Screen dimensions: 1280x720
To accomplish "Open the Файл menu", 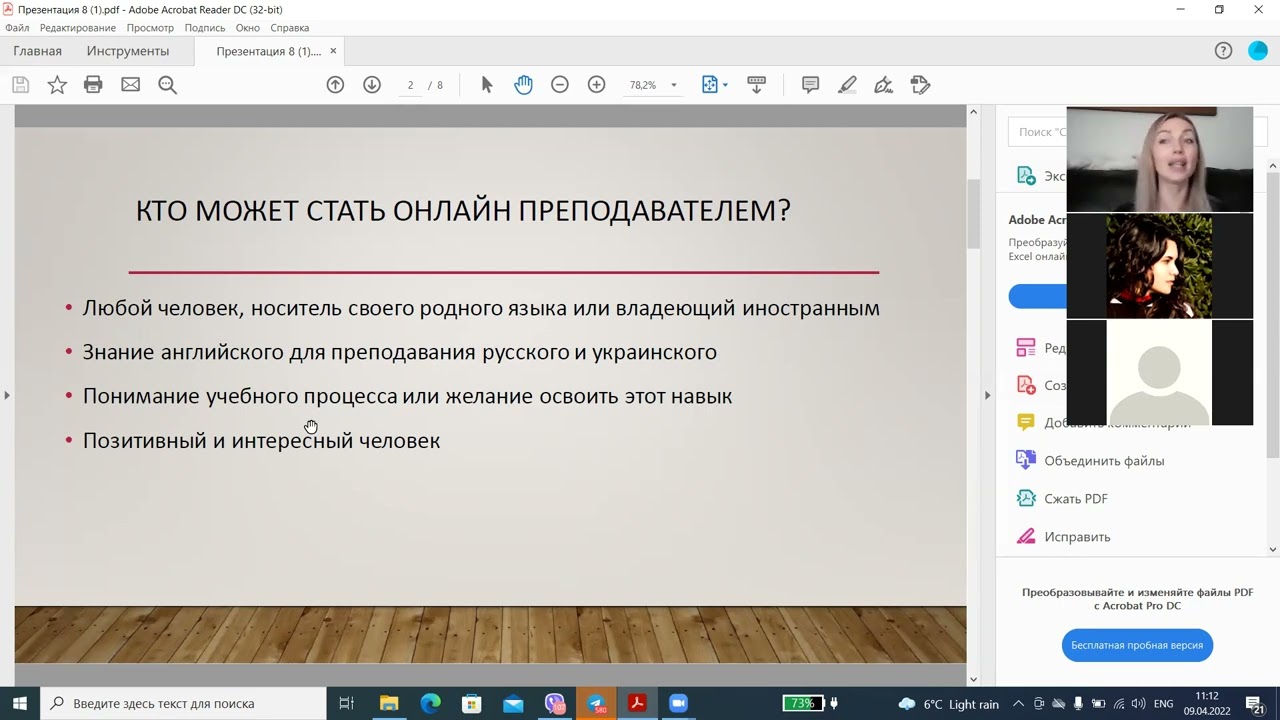I will (17, 28).
